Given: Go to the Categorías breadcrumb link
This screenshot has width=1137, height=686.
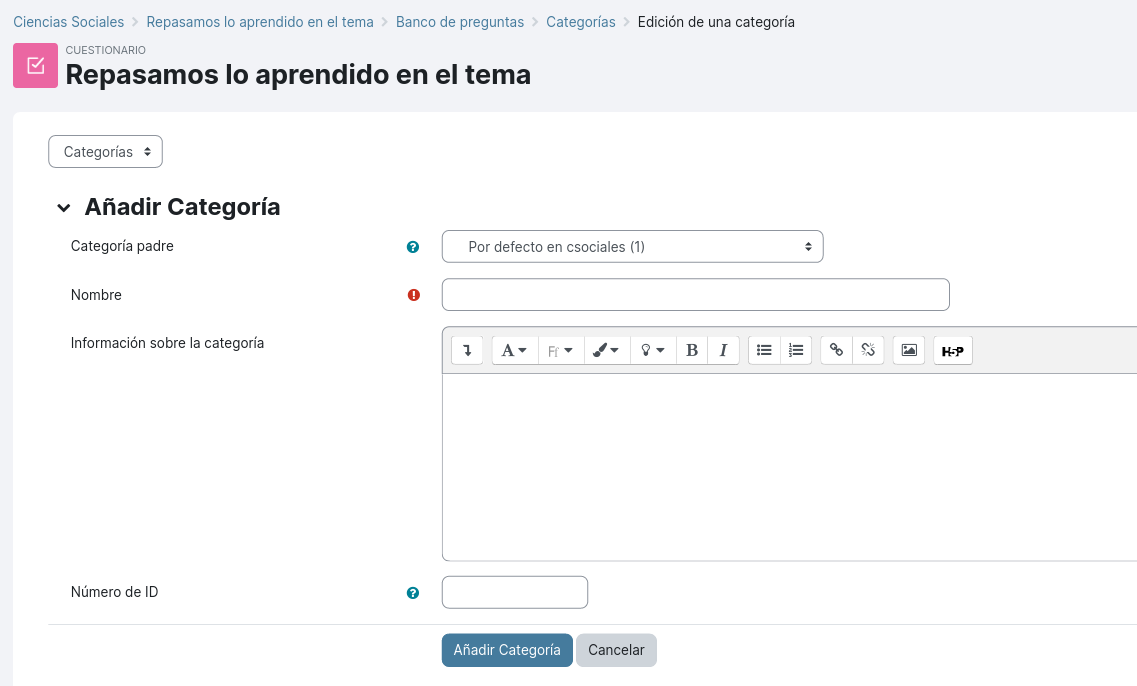Looking at the screenshot, I should point(581,22).
